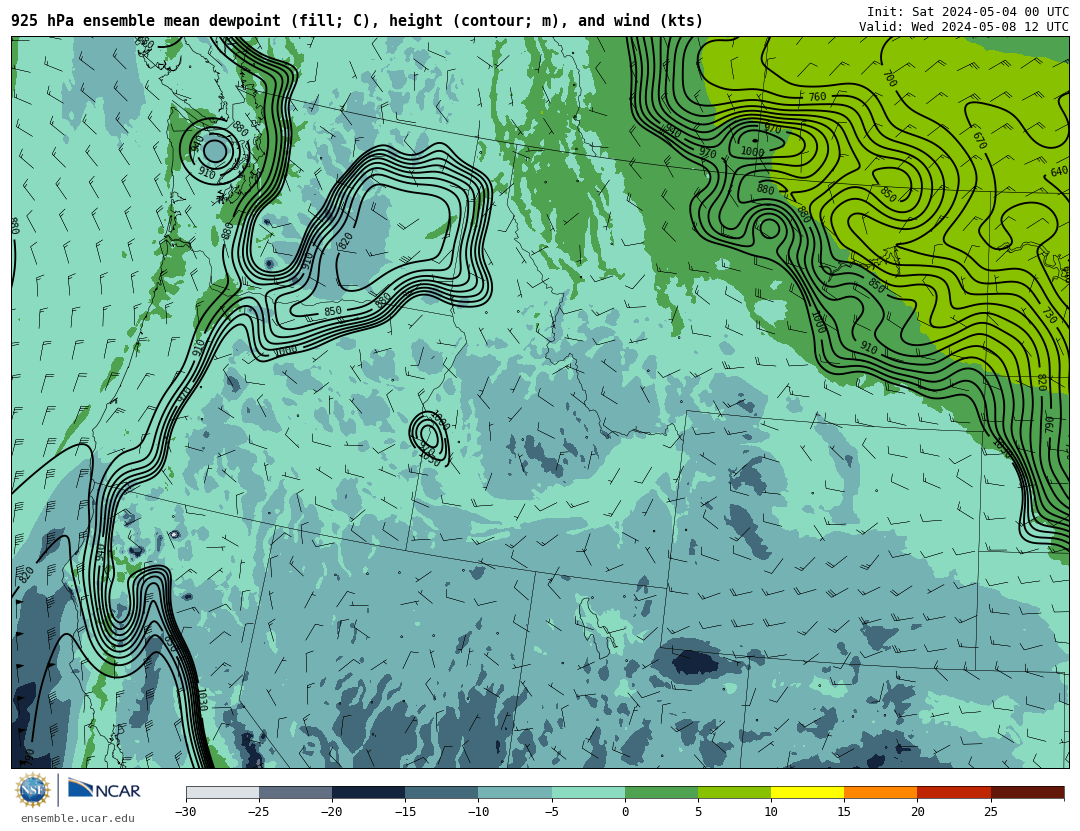Click the 5 colorbar tick label

click(x=698, y=812)
